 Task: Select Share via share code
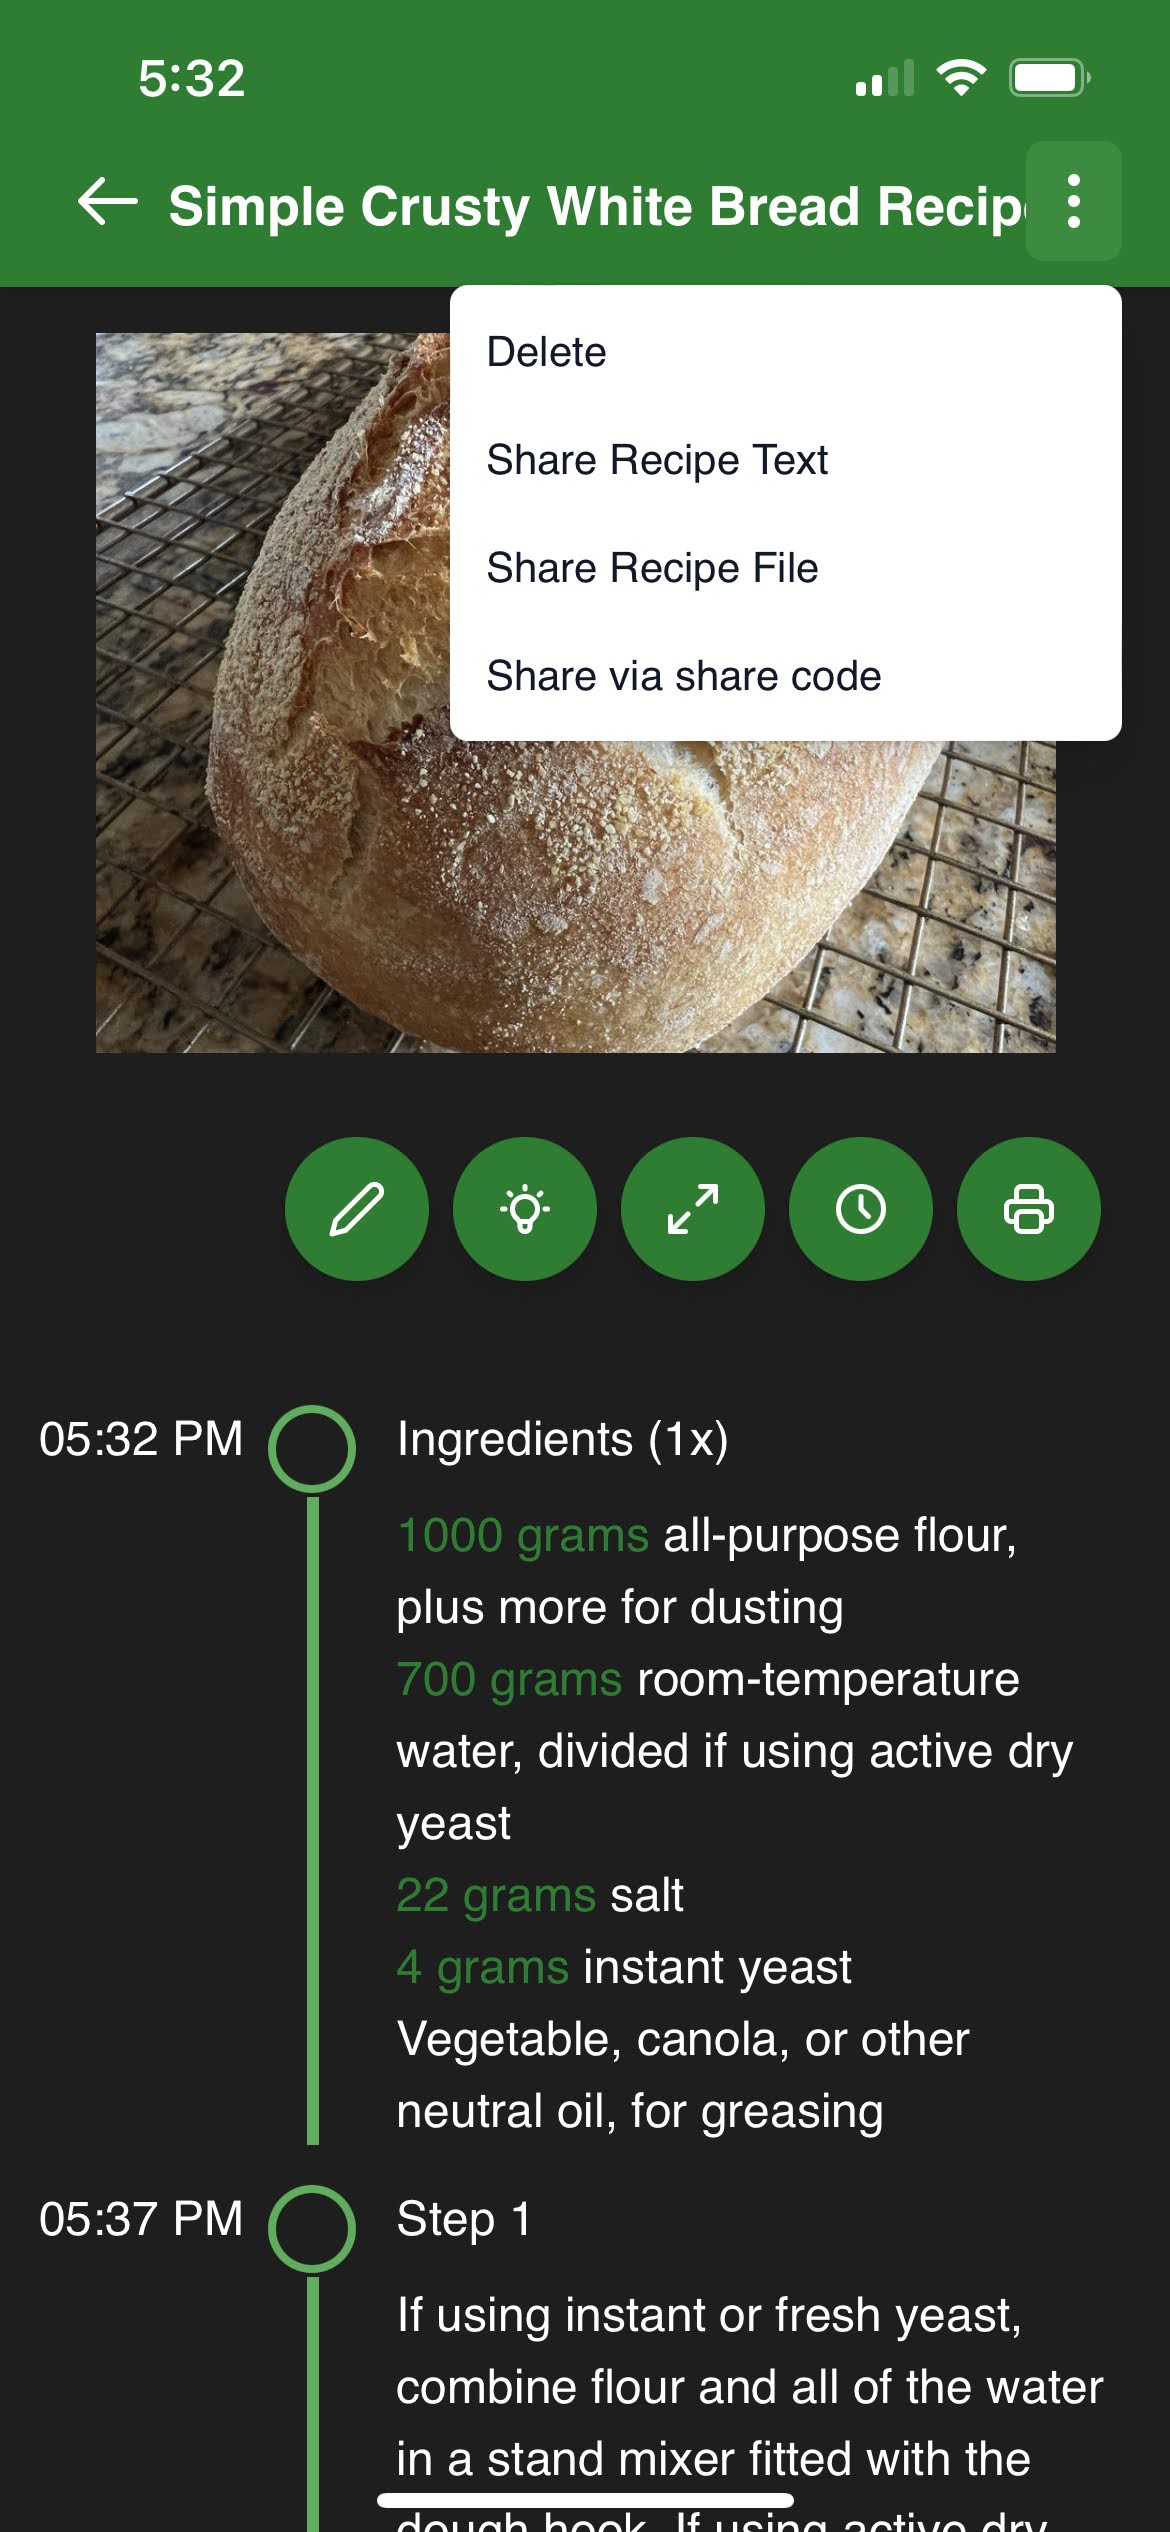point(786,676)
